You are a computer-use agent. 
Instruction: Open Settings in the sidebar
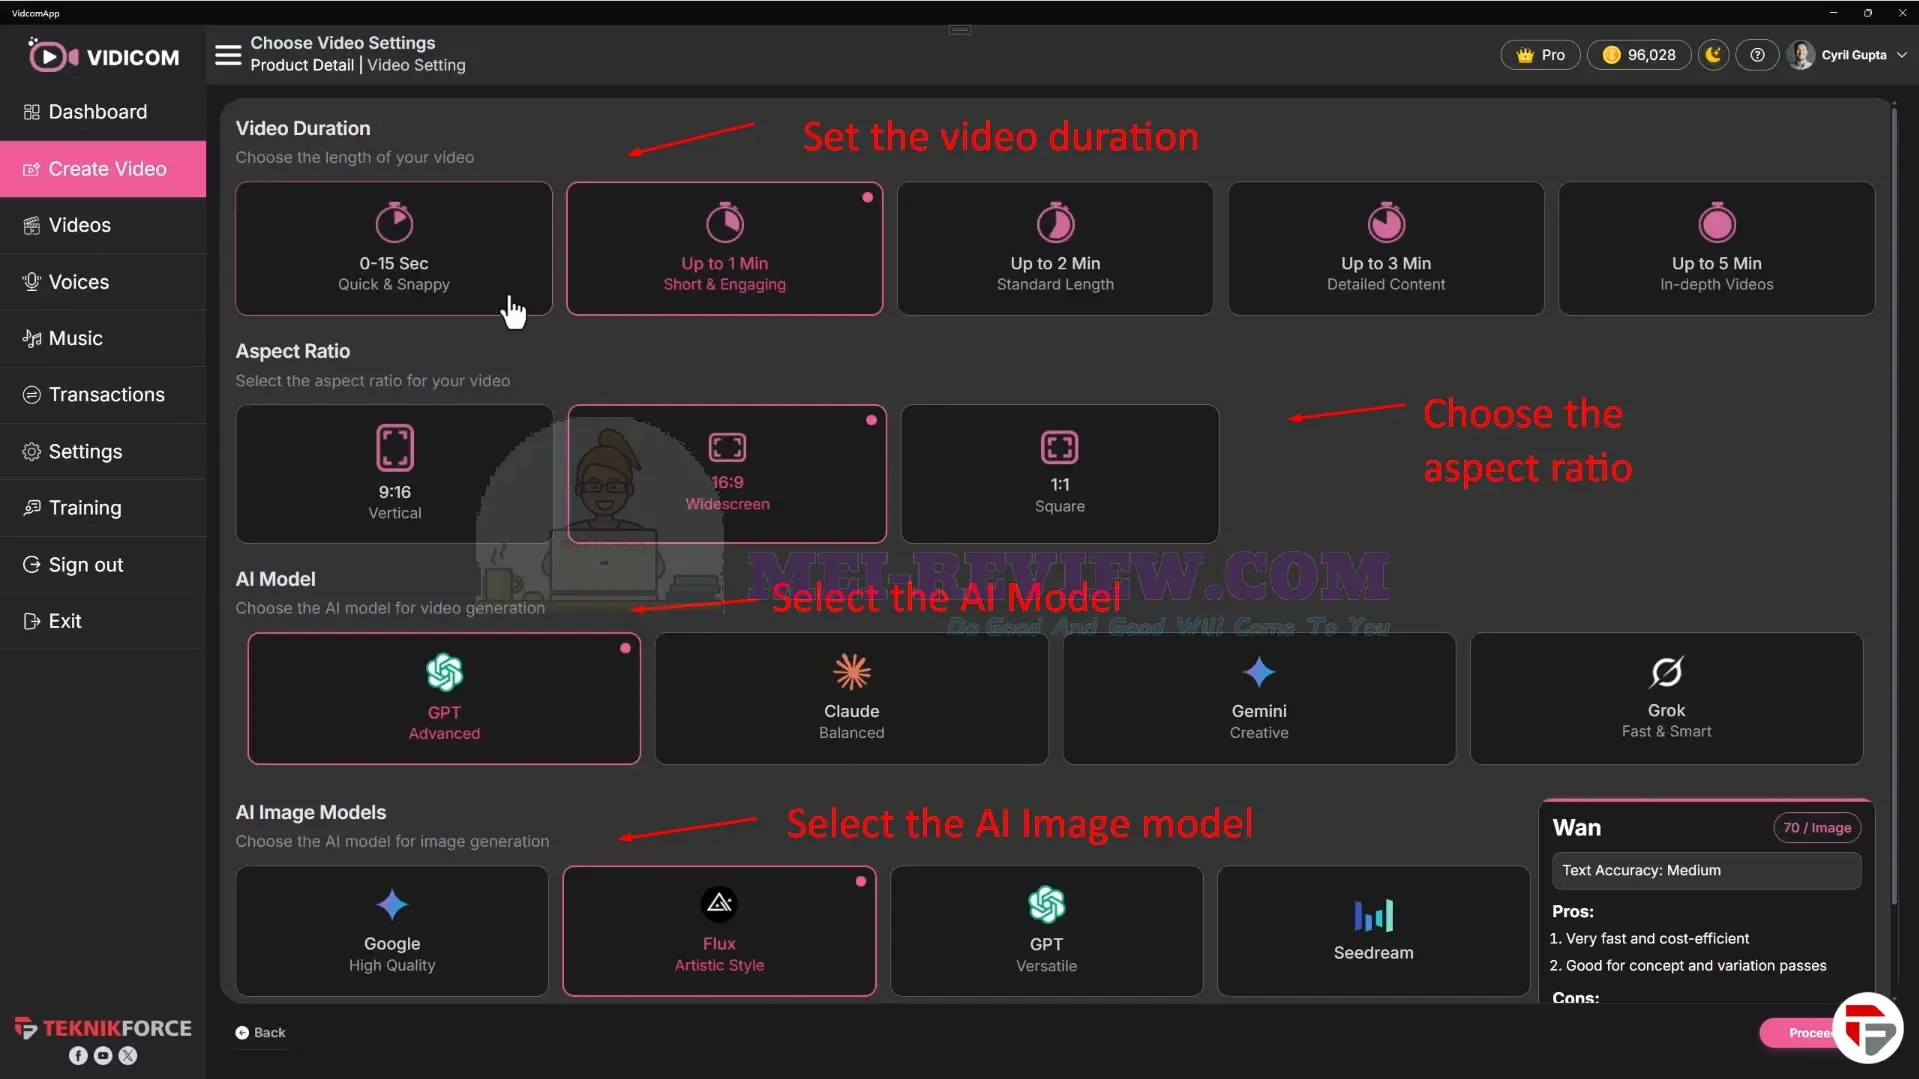[x=103, y=452]
